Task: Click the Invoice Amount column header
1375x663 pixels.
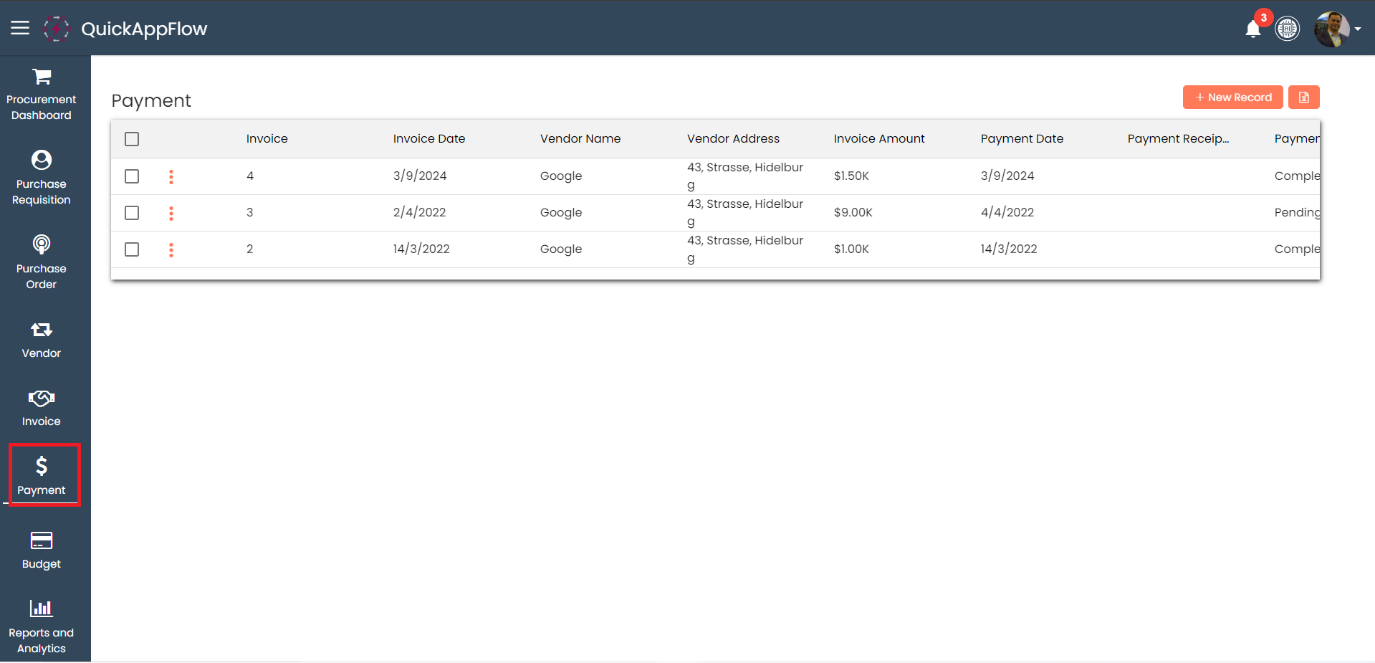Action: pyautogui.click(x=879, y=139)
